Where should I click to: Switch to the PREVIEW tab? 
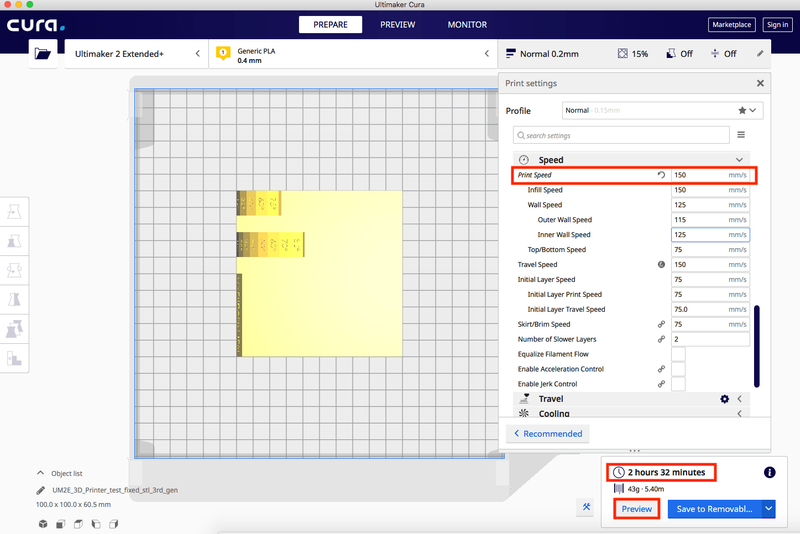click(397, 24)
